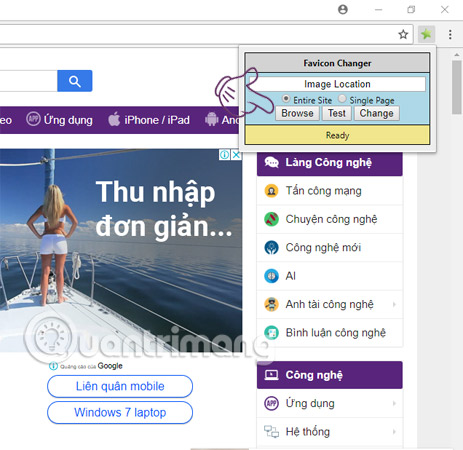Click the ad info icon on banner

click(225, 155)
